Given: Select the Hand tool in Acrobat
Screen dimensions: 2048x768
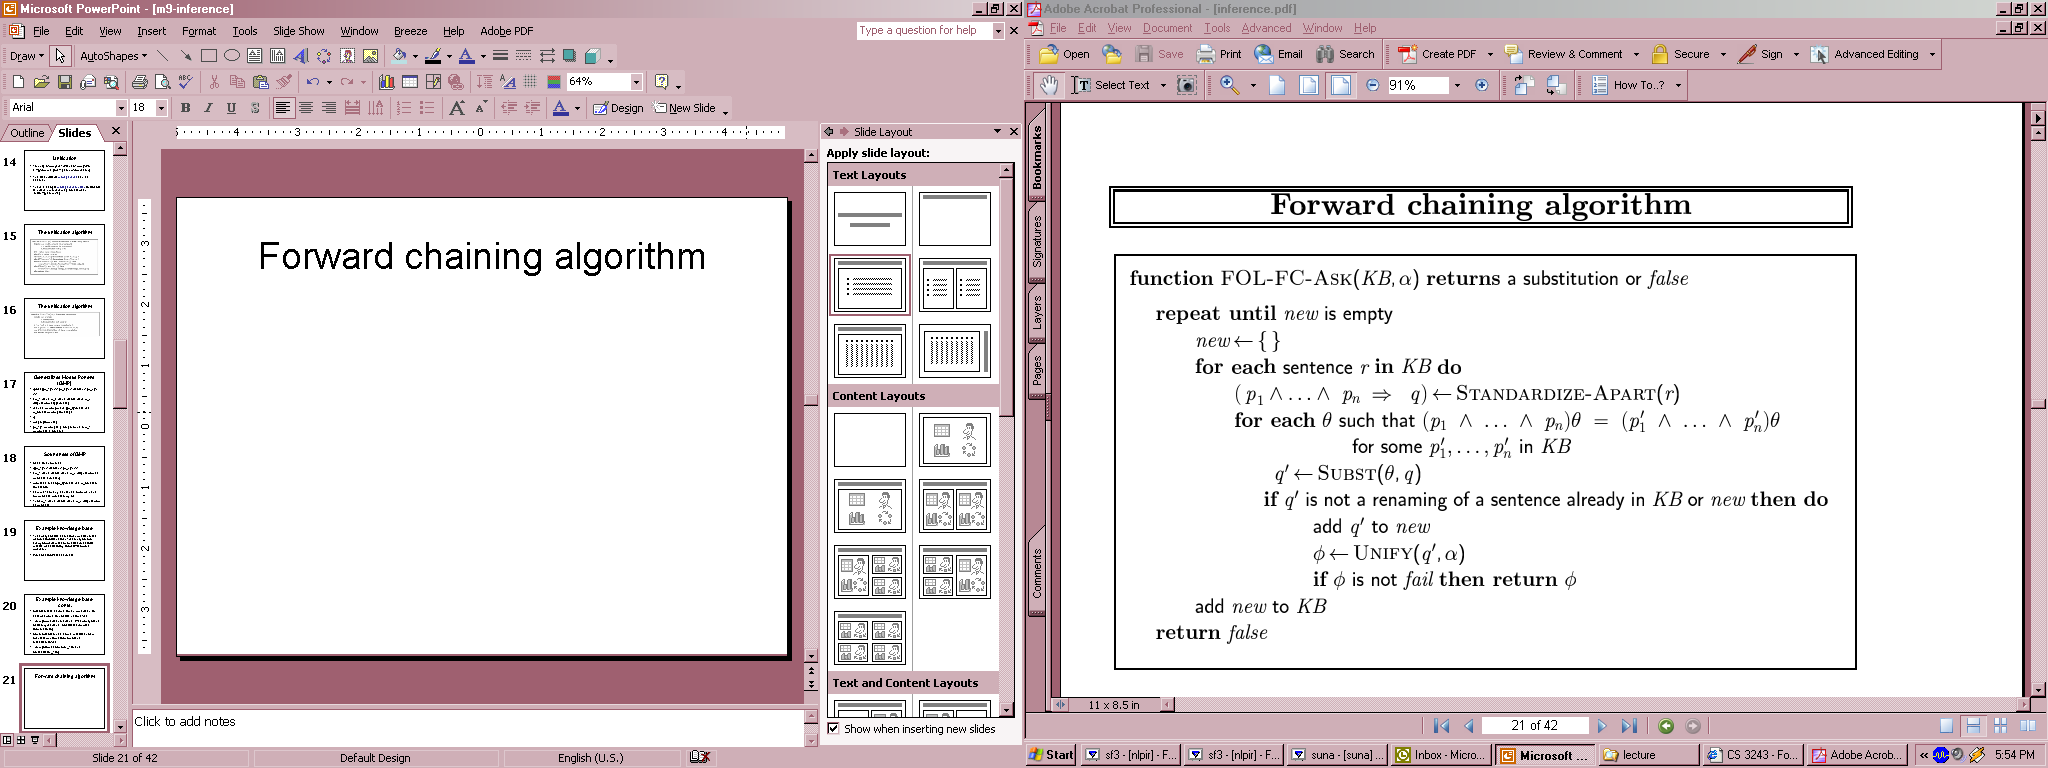Looking at the screenshot, I should [1048, 85].
